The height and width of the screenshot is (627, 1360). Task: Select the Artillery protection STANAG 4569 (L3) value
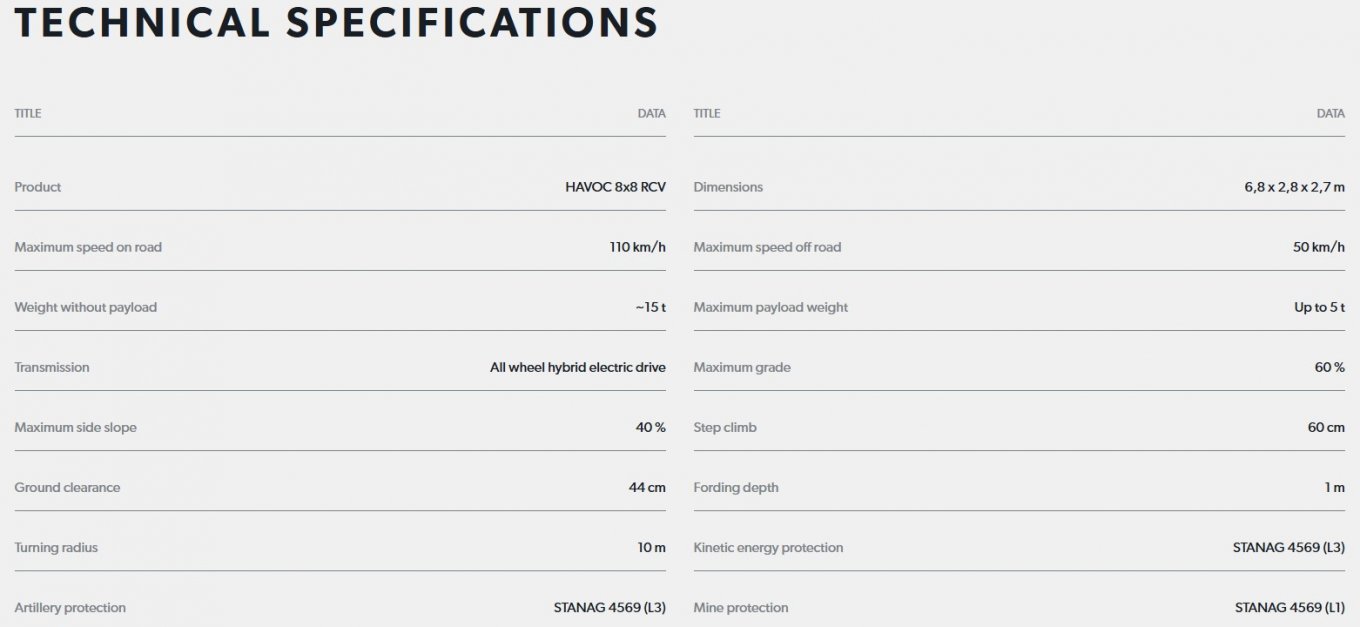[609, 607]
